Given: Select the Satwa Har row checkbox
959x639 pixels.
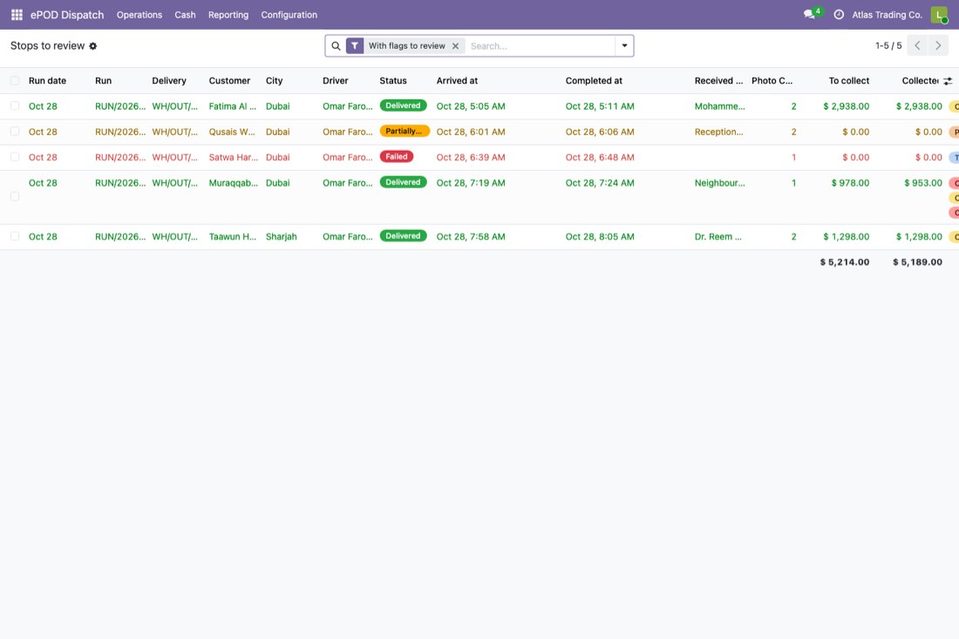Looking at the screenshot, I should point(15,157).
